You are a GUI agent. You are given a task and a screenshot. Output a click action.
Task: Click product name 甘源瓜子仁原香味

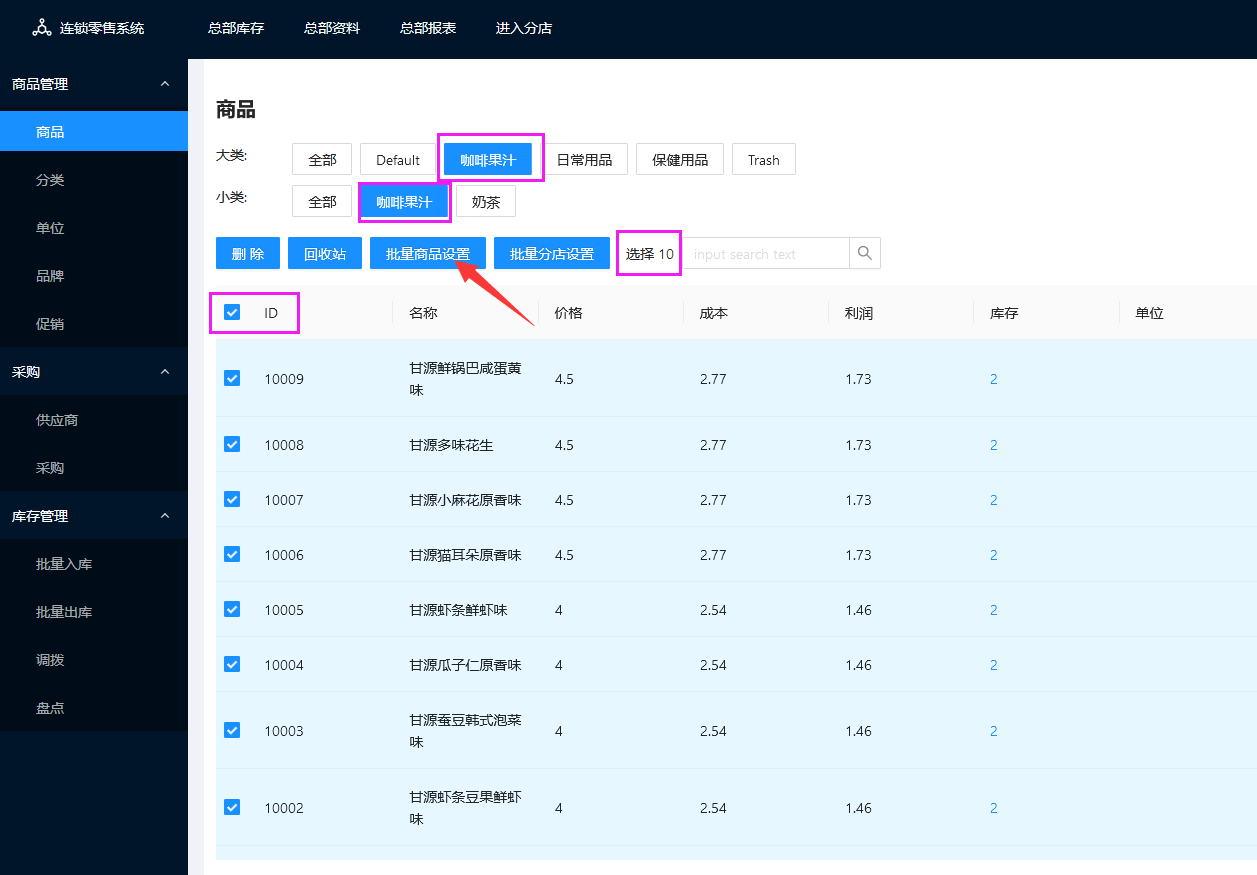point(465,664)
